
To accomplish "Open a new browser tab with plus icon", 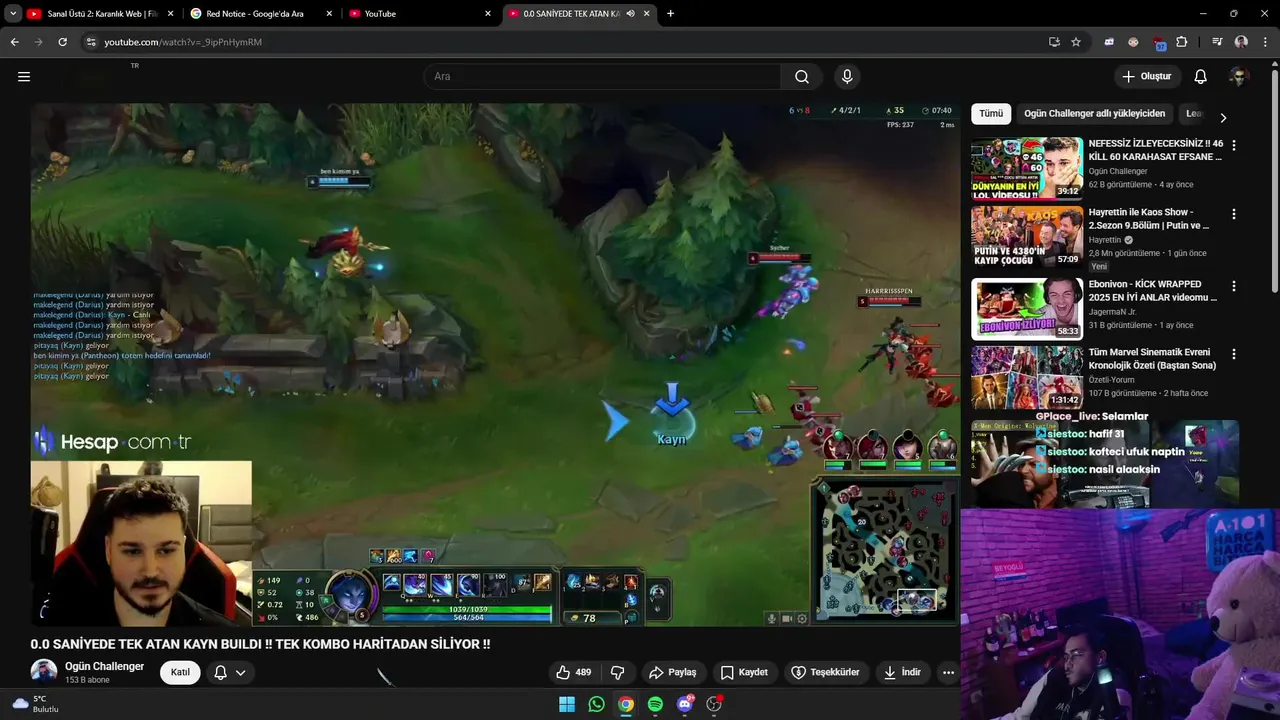I will click(670, 13).
